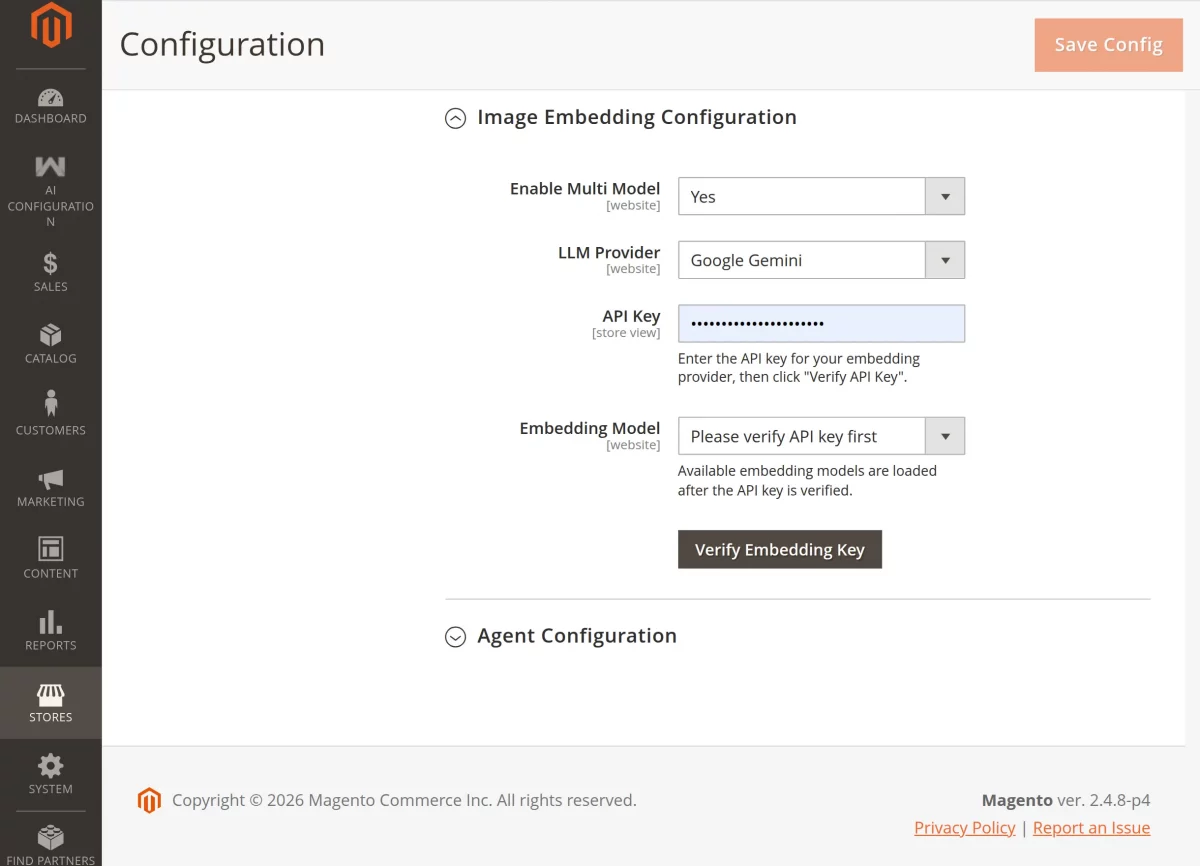Screen dimensions: 1200x866
Task: Open the AI Configuration sidebar icon
Action: tap(50, 167)
